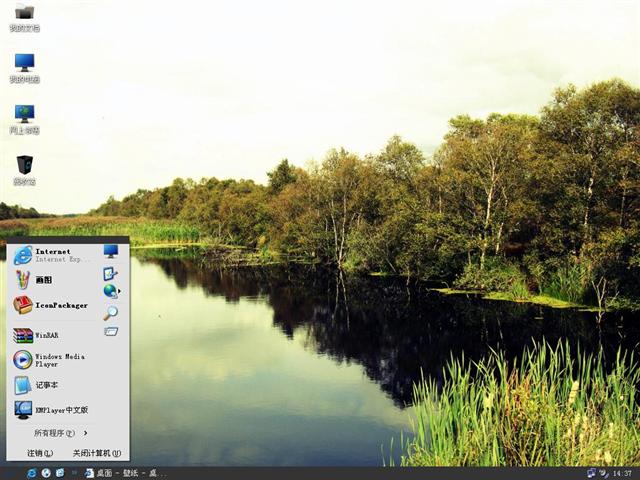Select the 回收站 recycle bin icon

(24, 170)
